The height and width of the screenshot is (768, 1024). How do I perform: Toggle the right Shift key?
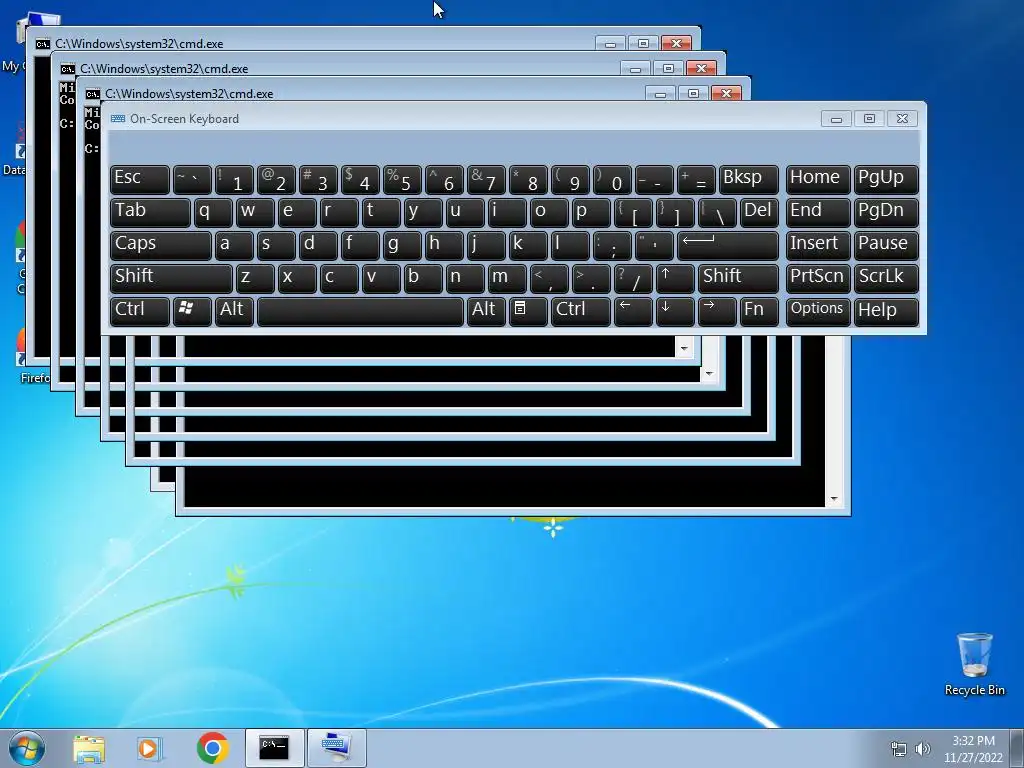738,278
